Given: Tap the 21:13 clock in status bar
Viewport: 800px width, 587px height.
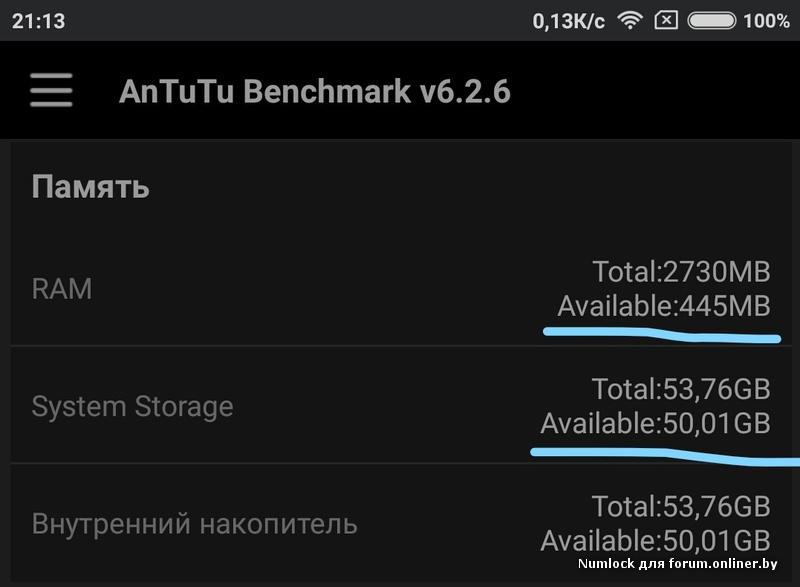Looking at the screenshot, I should pos(38,20).
